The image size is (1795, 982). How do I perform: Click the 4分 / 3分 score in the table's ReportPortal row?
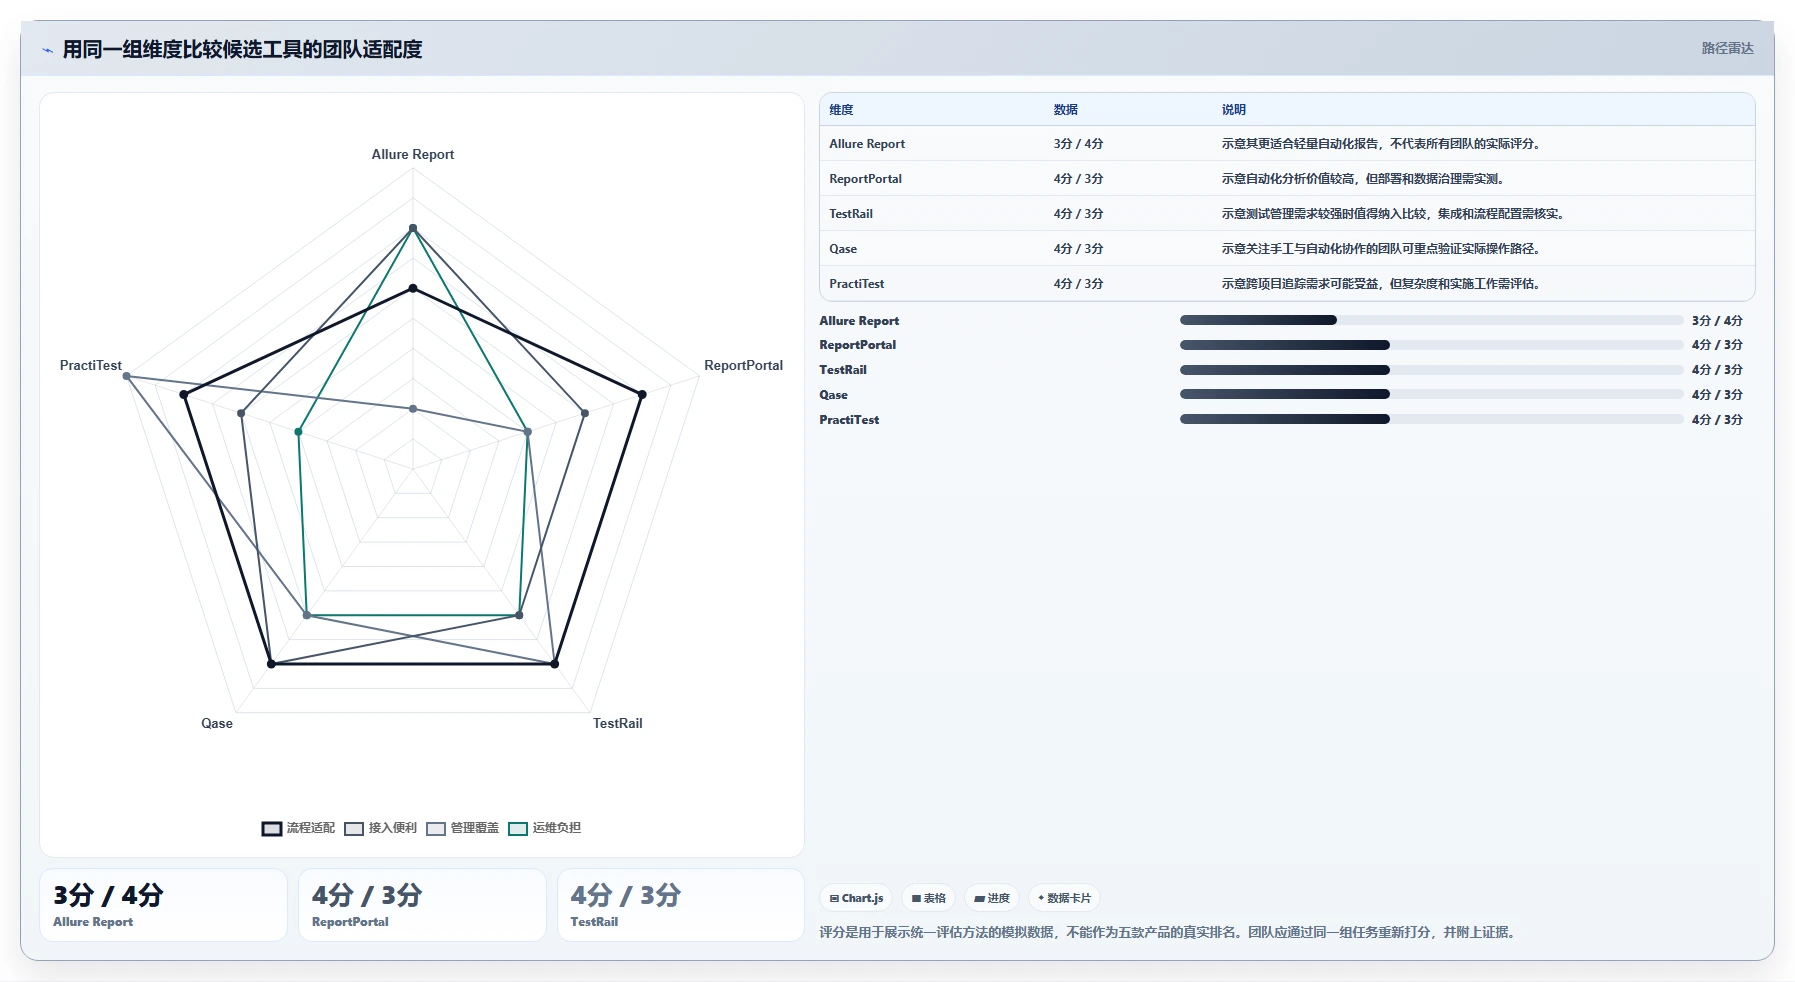point(1078,179)
